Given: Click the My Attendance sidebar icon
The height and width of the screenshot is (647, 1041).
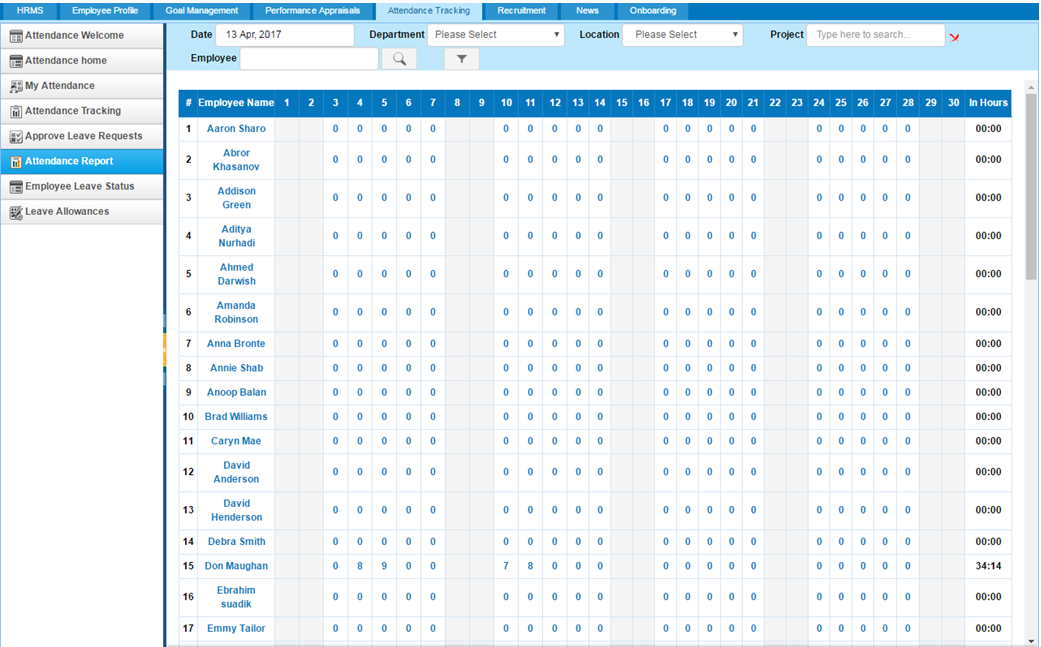Looking at the screenshot, I should (x=16, y=86).
